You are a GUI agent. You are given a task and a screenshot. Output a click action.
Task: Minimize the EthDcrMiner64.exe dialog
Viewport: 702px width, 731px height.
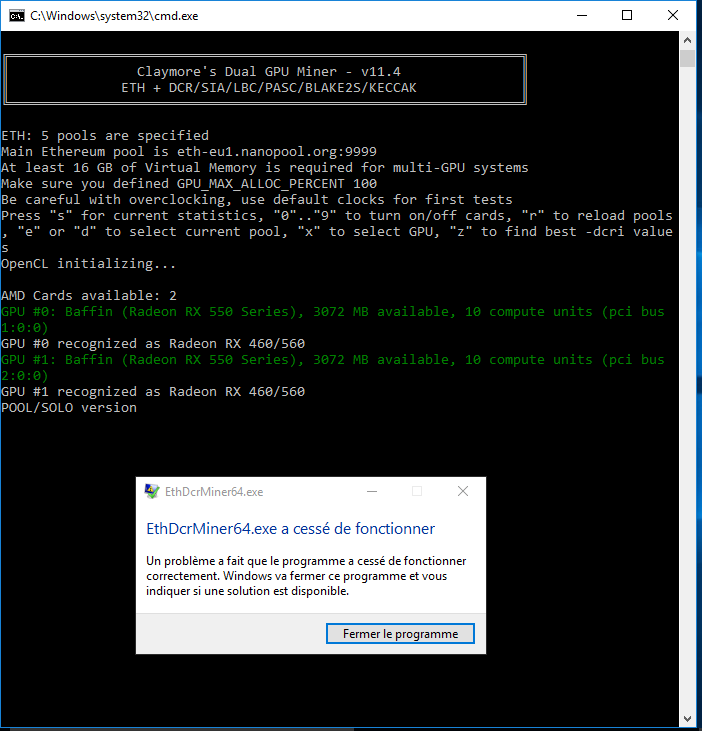tap(372, 491)
